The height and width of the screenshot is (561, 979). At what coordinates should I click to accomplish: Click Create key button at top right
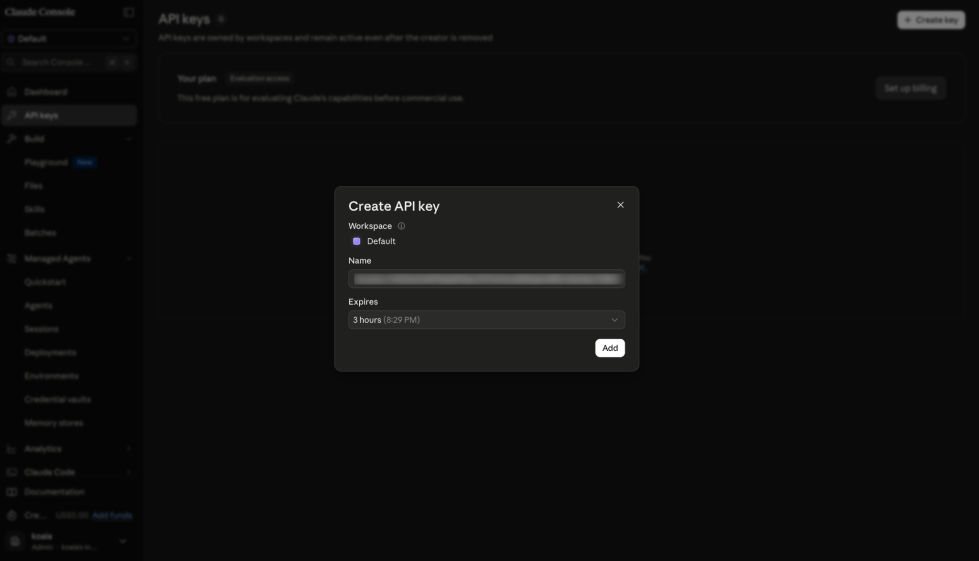(x=930, y=20)
